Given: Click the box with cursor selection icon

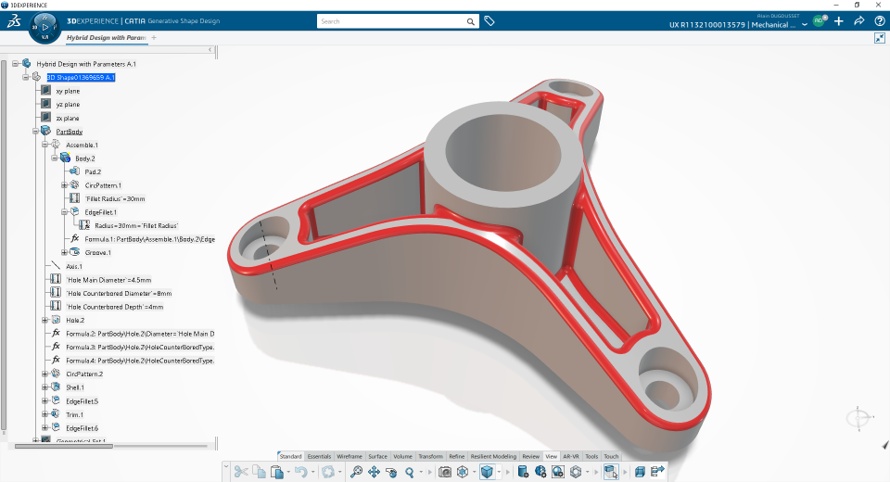Looking at the screenshot, I should coord(611,471).
